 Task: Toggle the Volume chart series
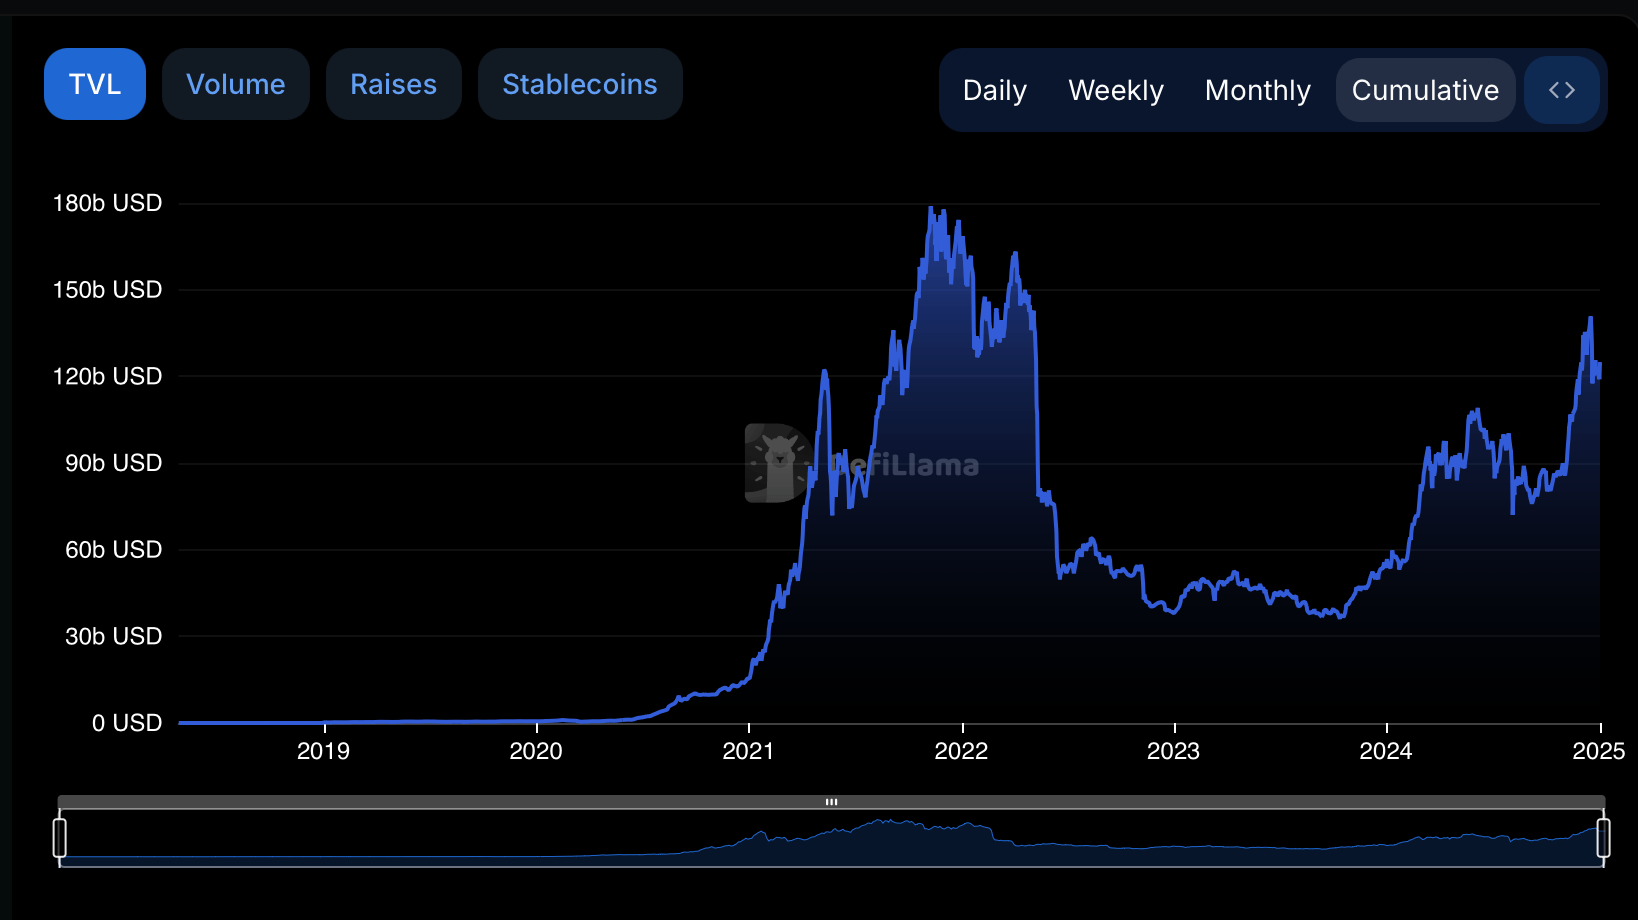coord(236,84)
